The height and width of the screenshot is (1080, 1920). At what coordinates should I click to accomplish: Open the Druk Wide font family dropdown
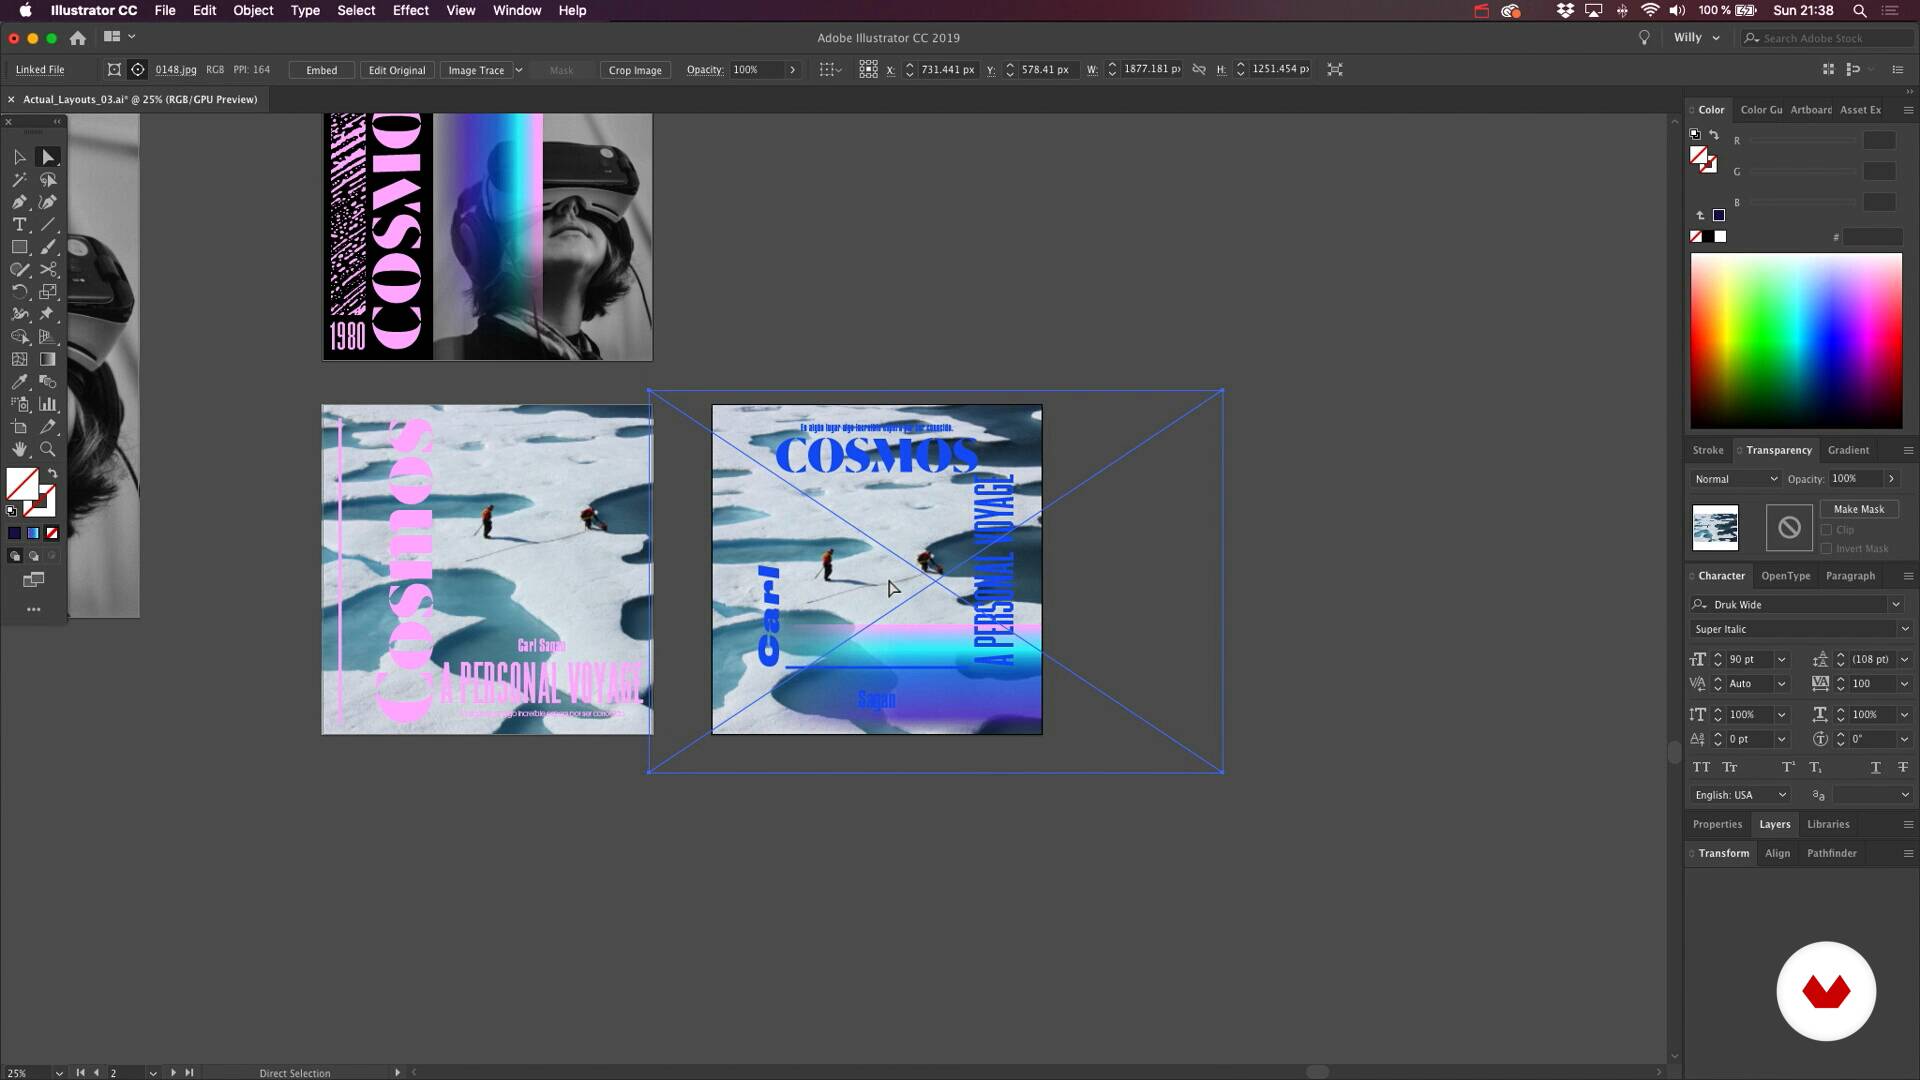tap(1896, 605)
